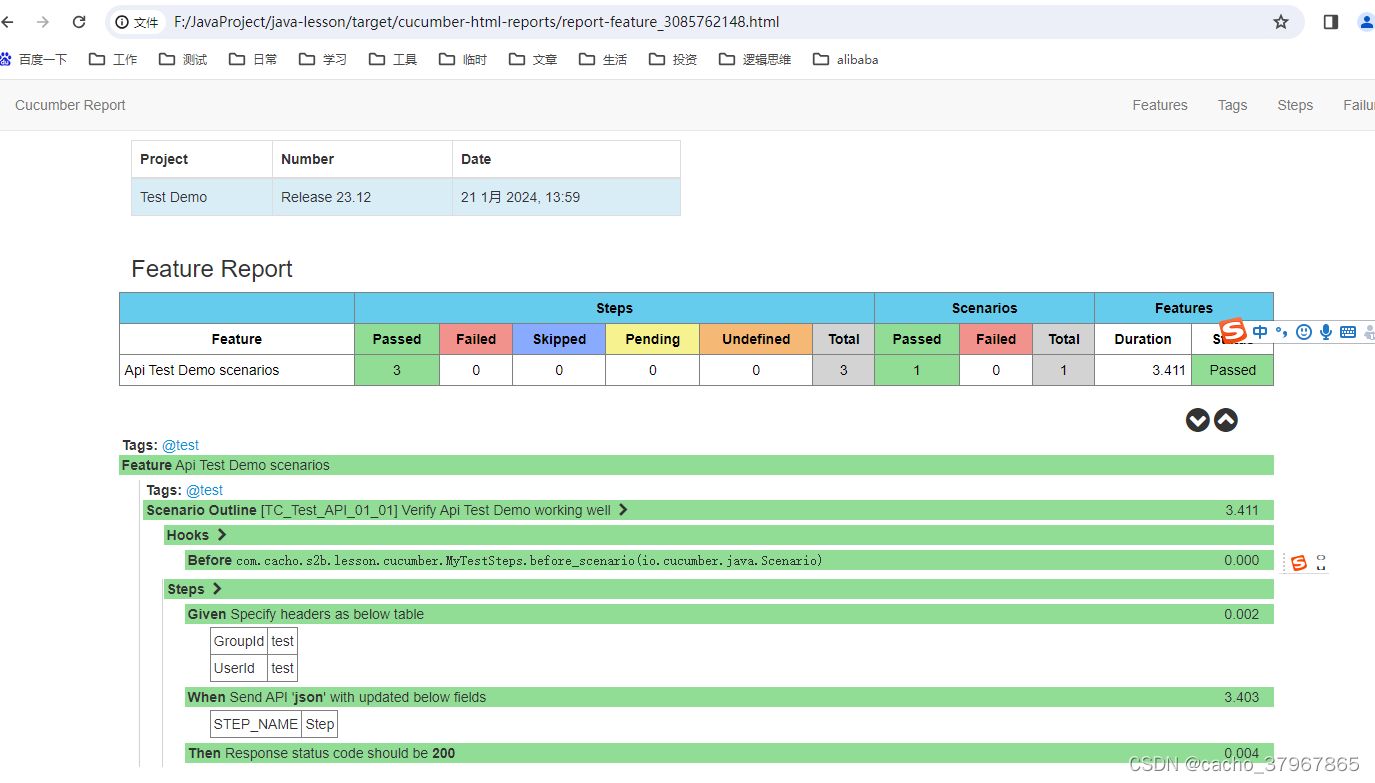Open the 日常 bookmark folder
This screenshot has width=1375, height=783.
point(253,59)
